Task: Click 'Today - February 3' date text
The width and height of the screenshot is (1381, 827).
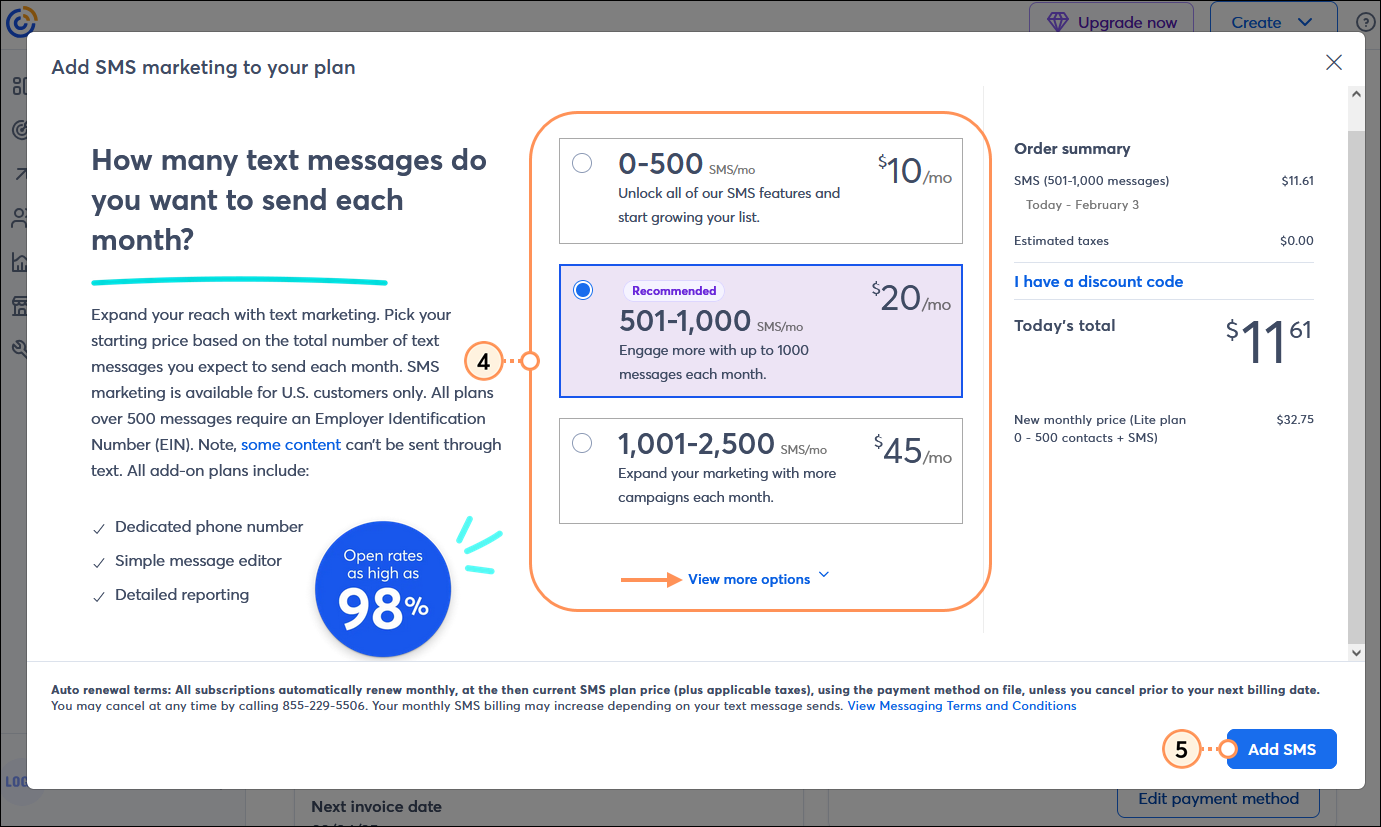Action: pos(1082,205)
